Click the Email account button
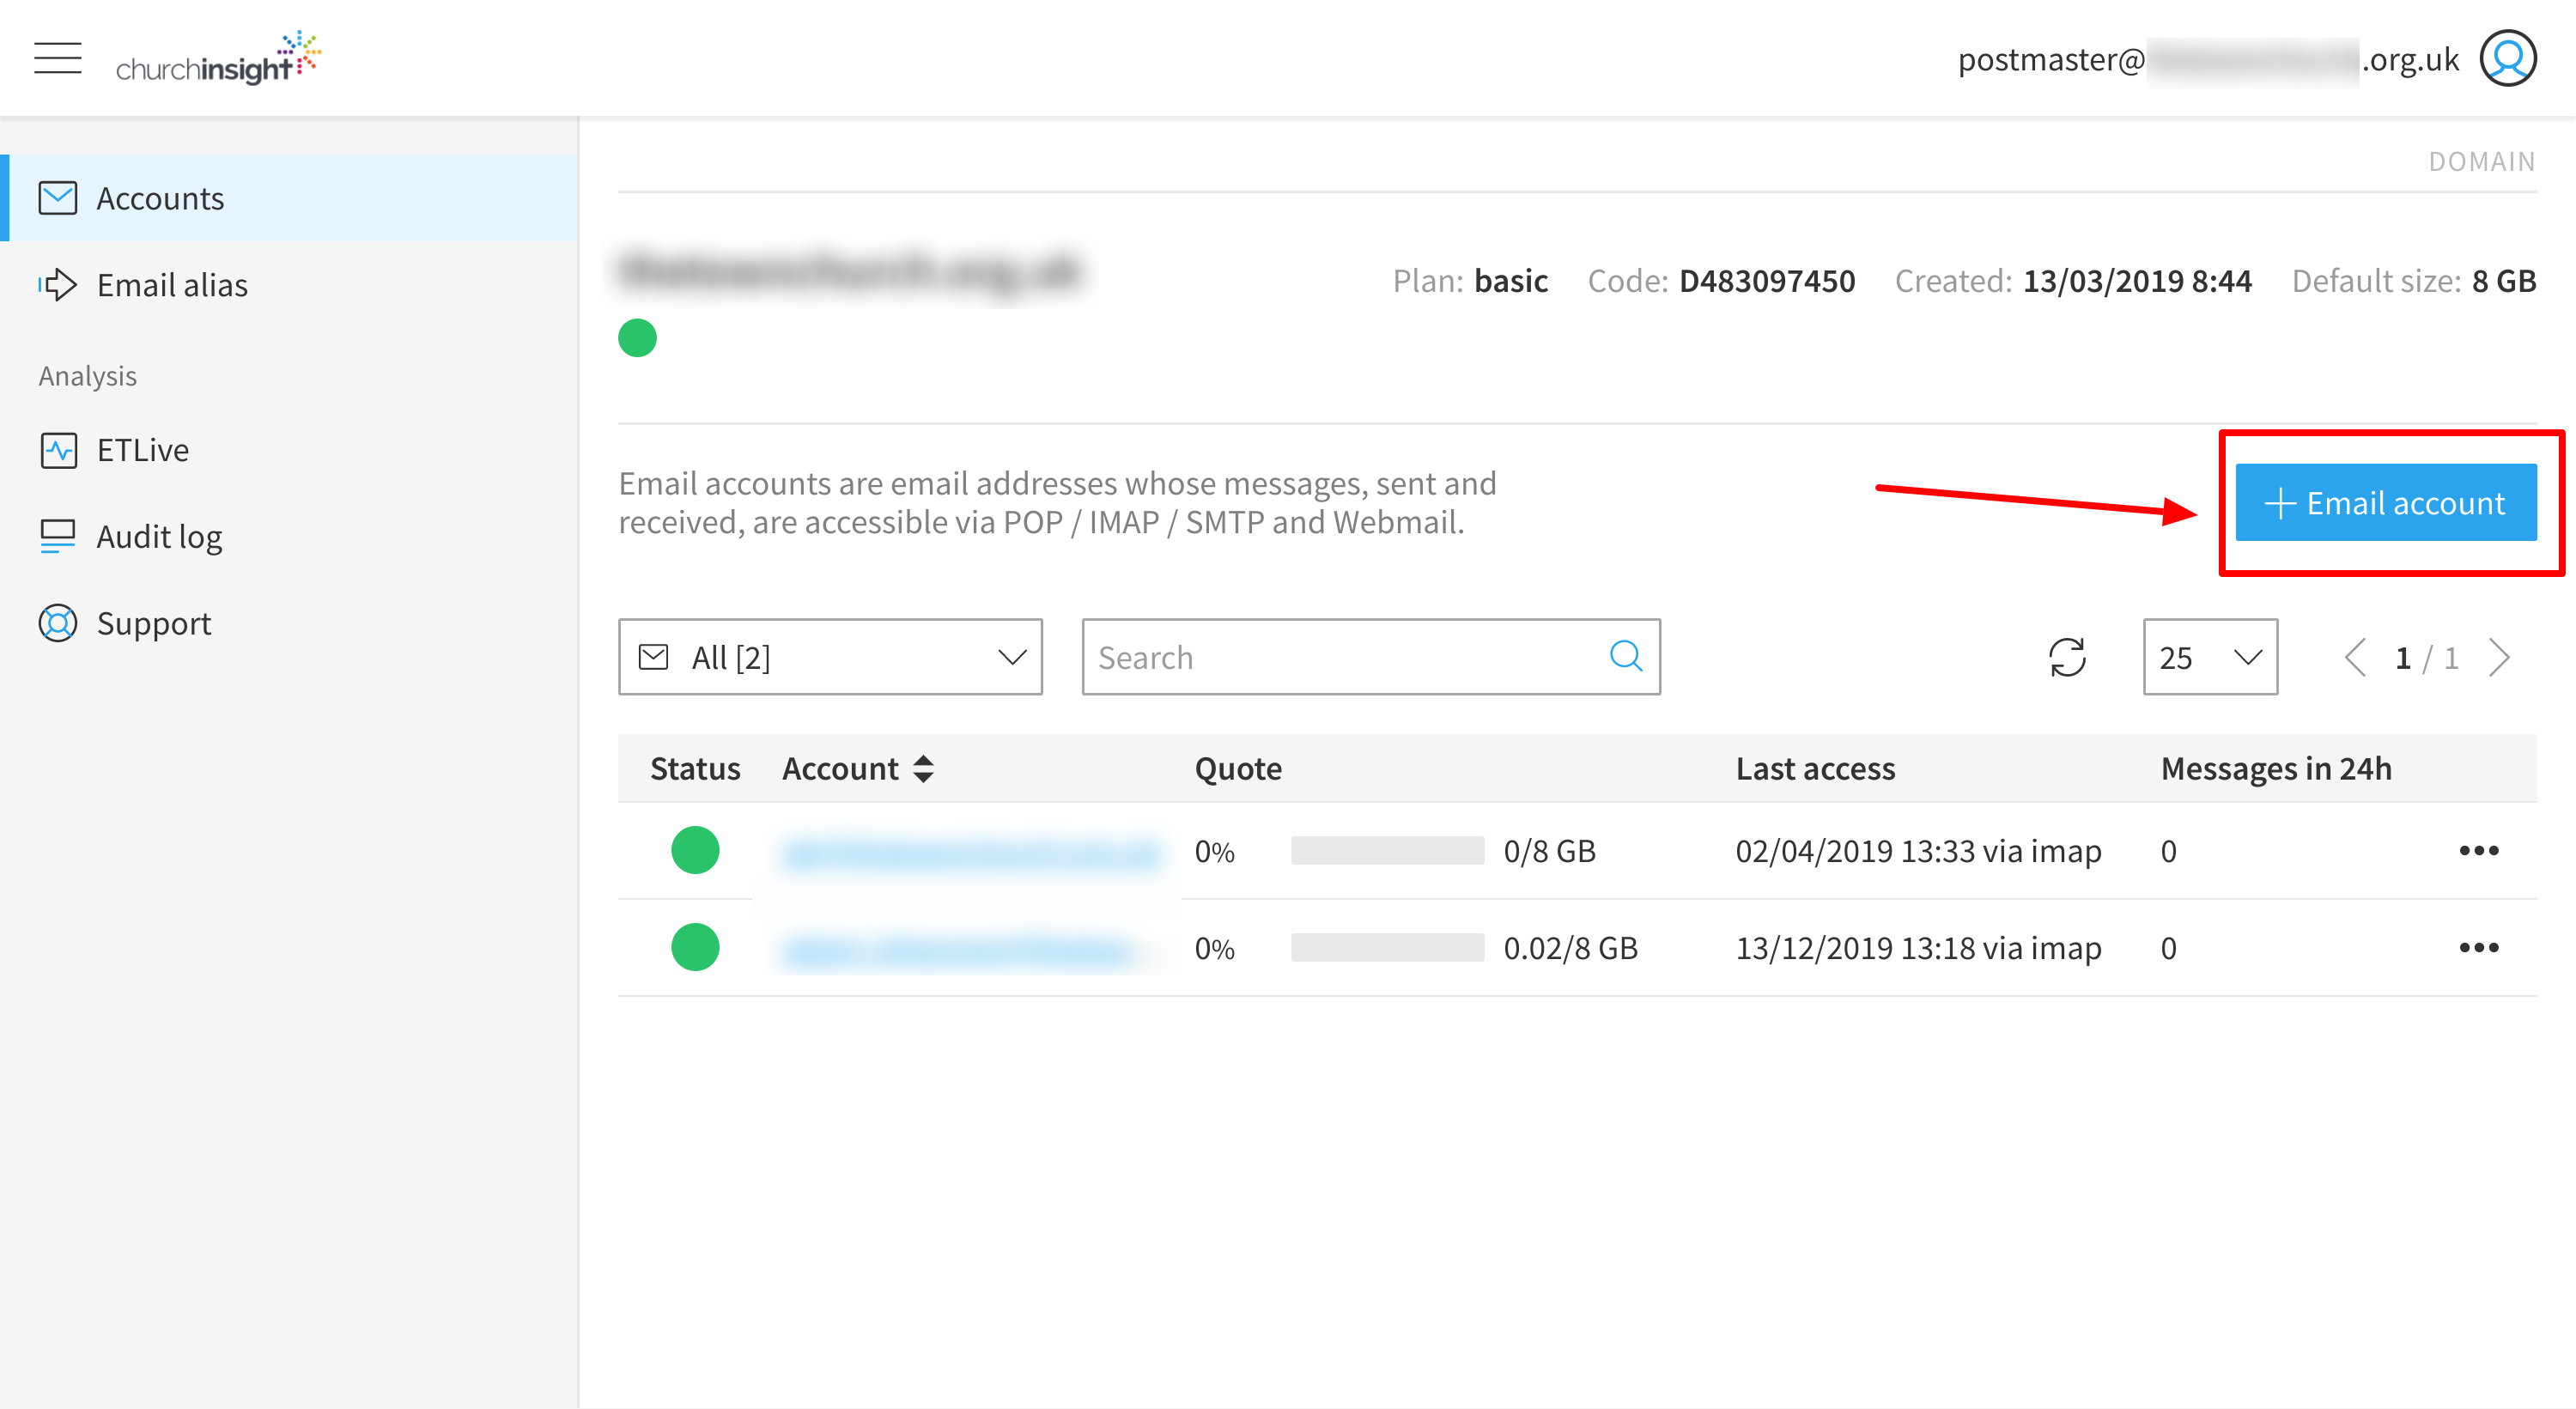2576x1409 pixels. 2385,503
